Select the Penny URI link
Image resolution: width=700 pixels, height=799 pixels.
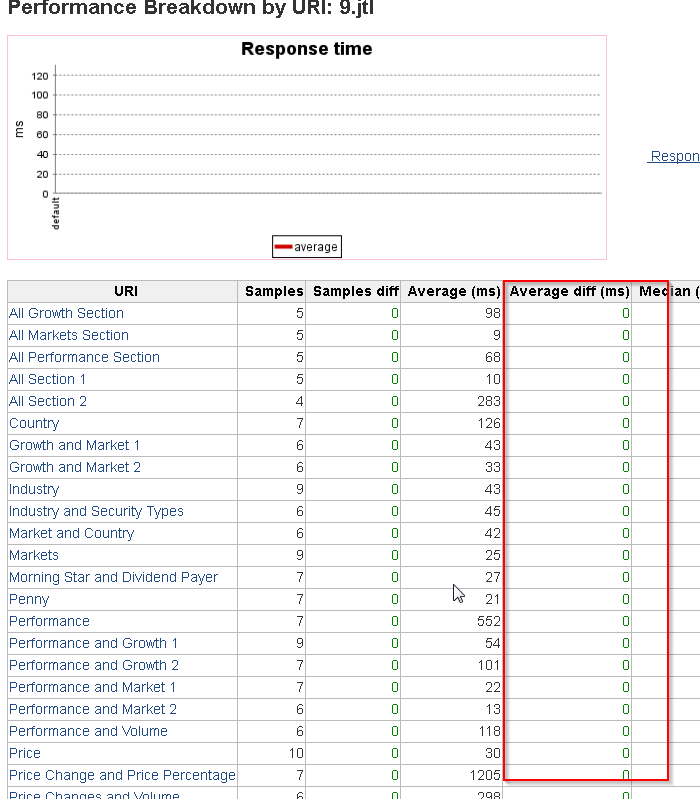[29, 599]
